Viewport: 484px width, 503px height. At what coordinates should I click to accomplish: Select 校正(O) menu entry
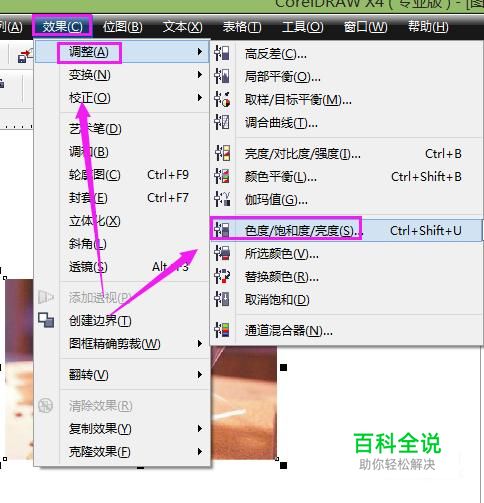(122, 98)
